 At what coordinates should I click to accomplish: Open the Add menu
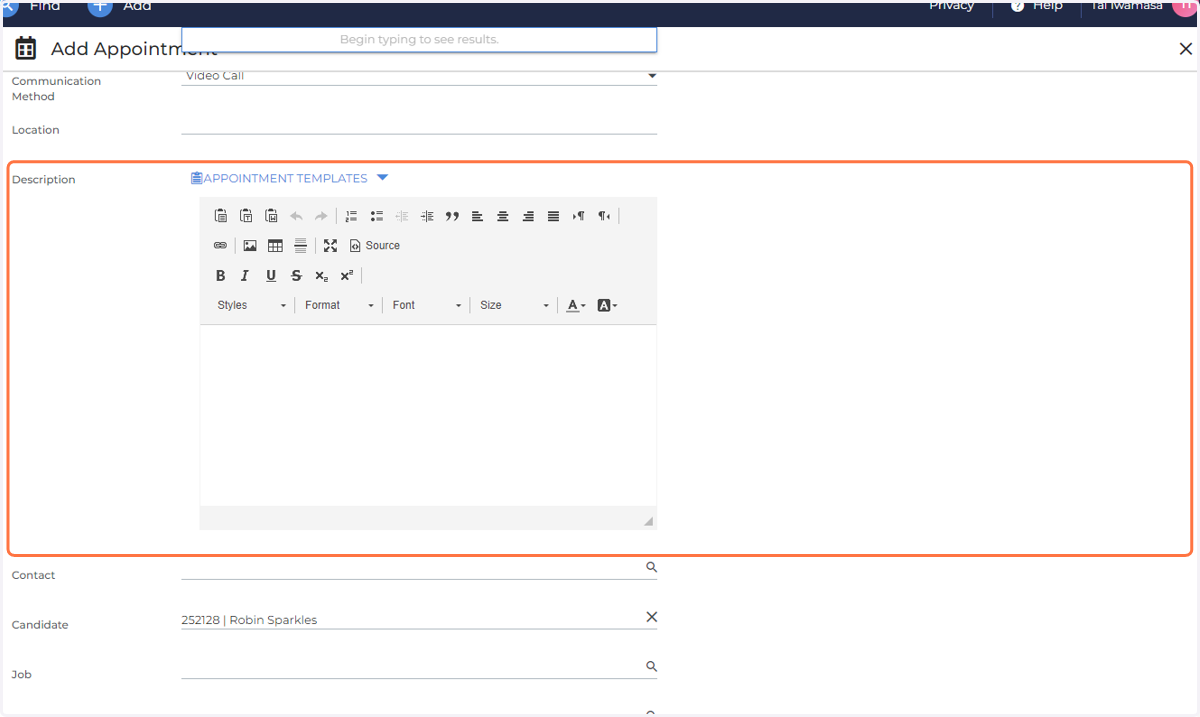[x=120, y=7]
